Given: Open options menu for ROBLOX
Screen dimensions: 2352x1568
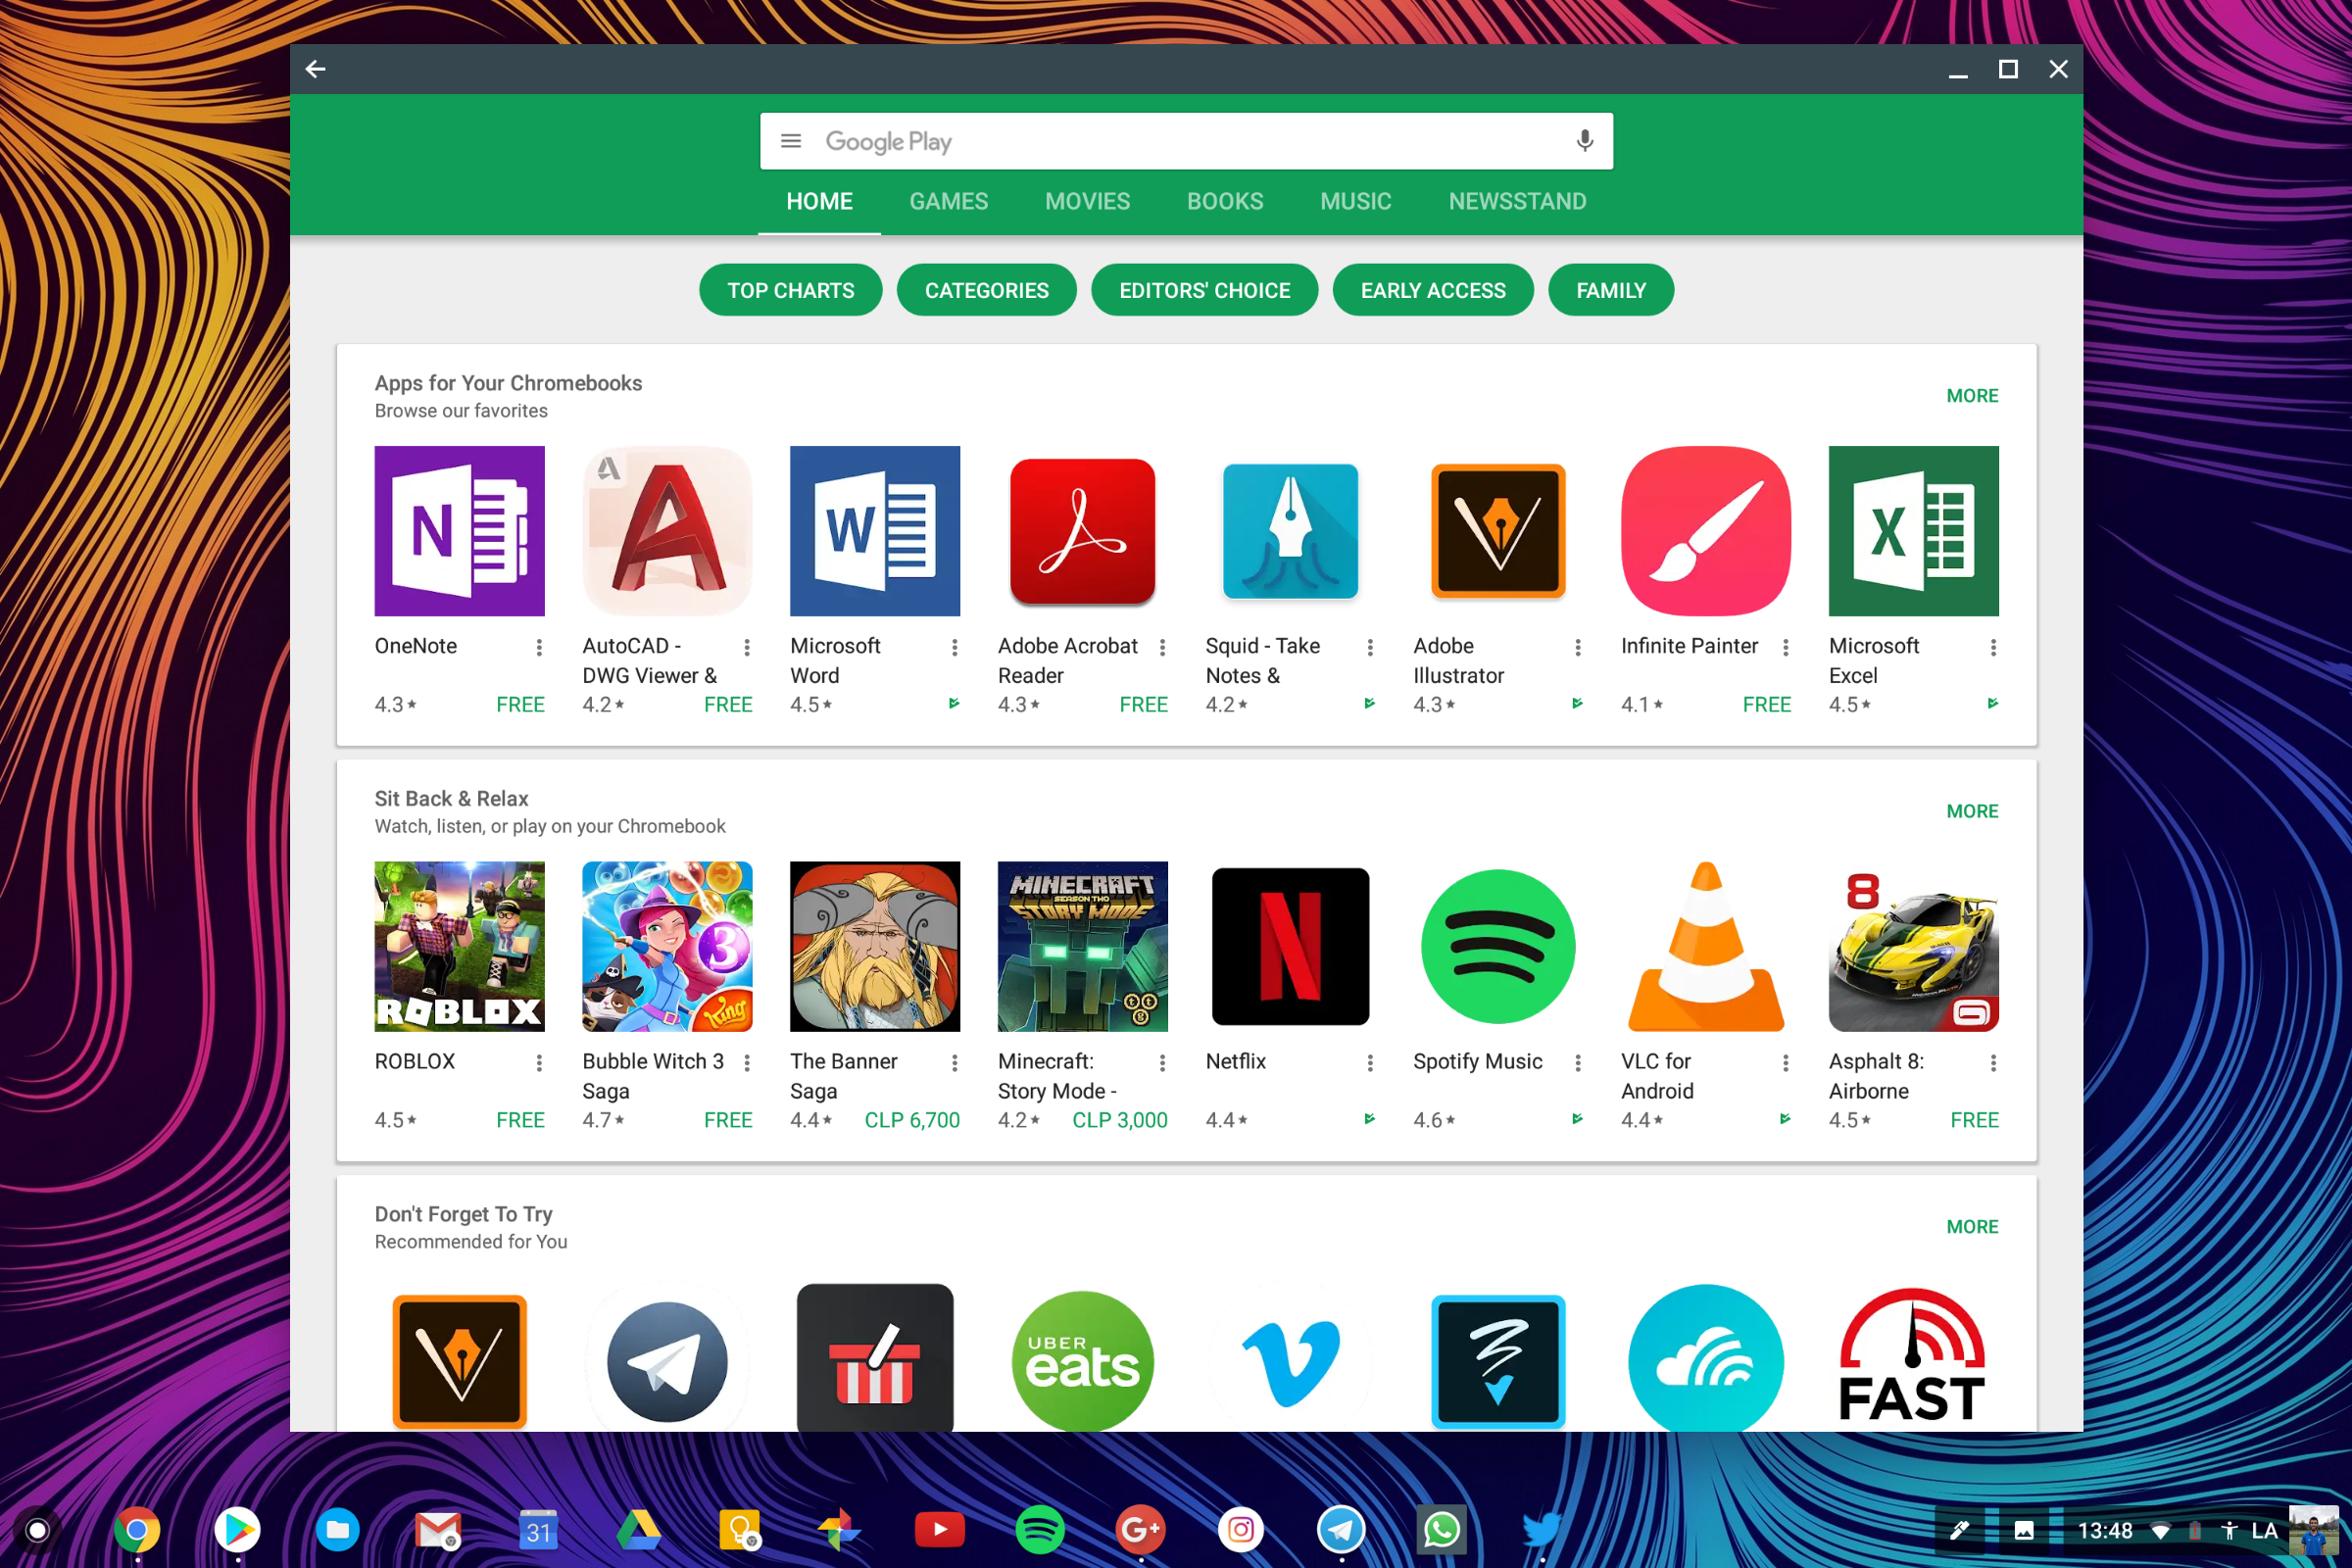Looking at the screenshot, I should tap(539, 1063).
